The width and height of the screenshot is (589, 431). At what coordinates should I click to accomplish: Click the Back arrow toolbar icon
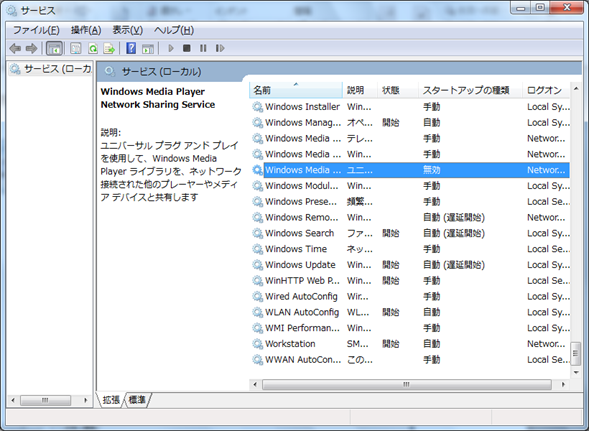[15, 48]
